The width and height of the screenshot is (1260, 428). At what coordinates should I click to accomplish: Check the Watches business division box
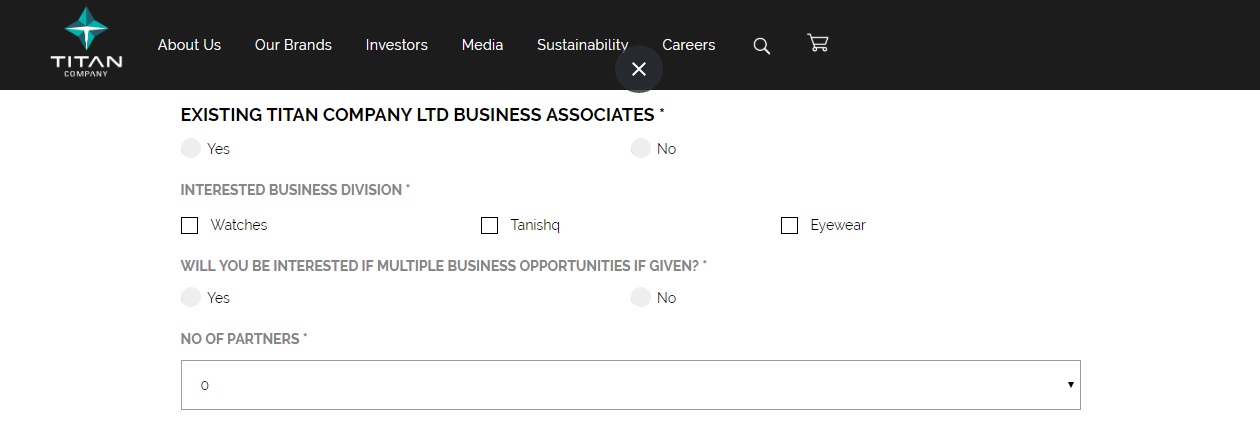tap(190, 225)
